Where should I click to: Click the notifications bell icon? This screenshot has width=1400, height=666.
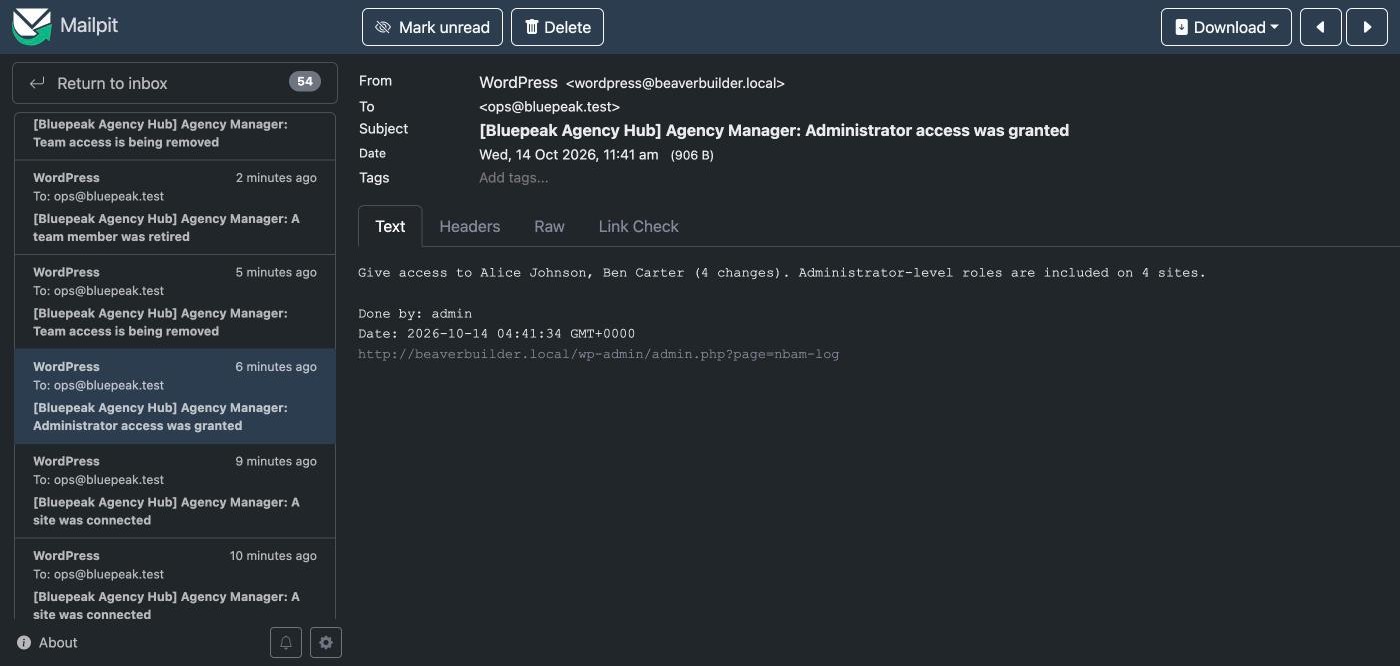(x=286, y=643)
